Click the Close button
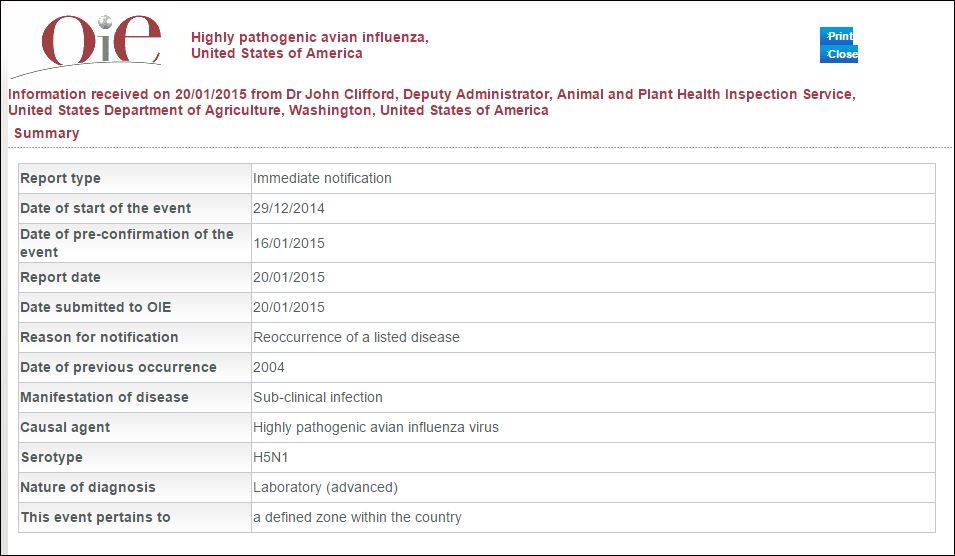The image size is (955, 556). click(839, 54)
